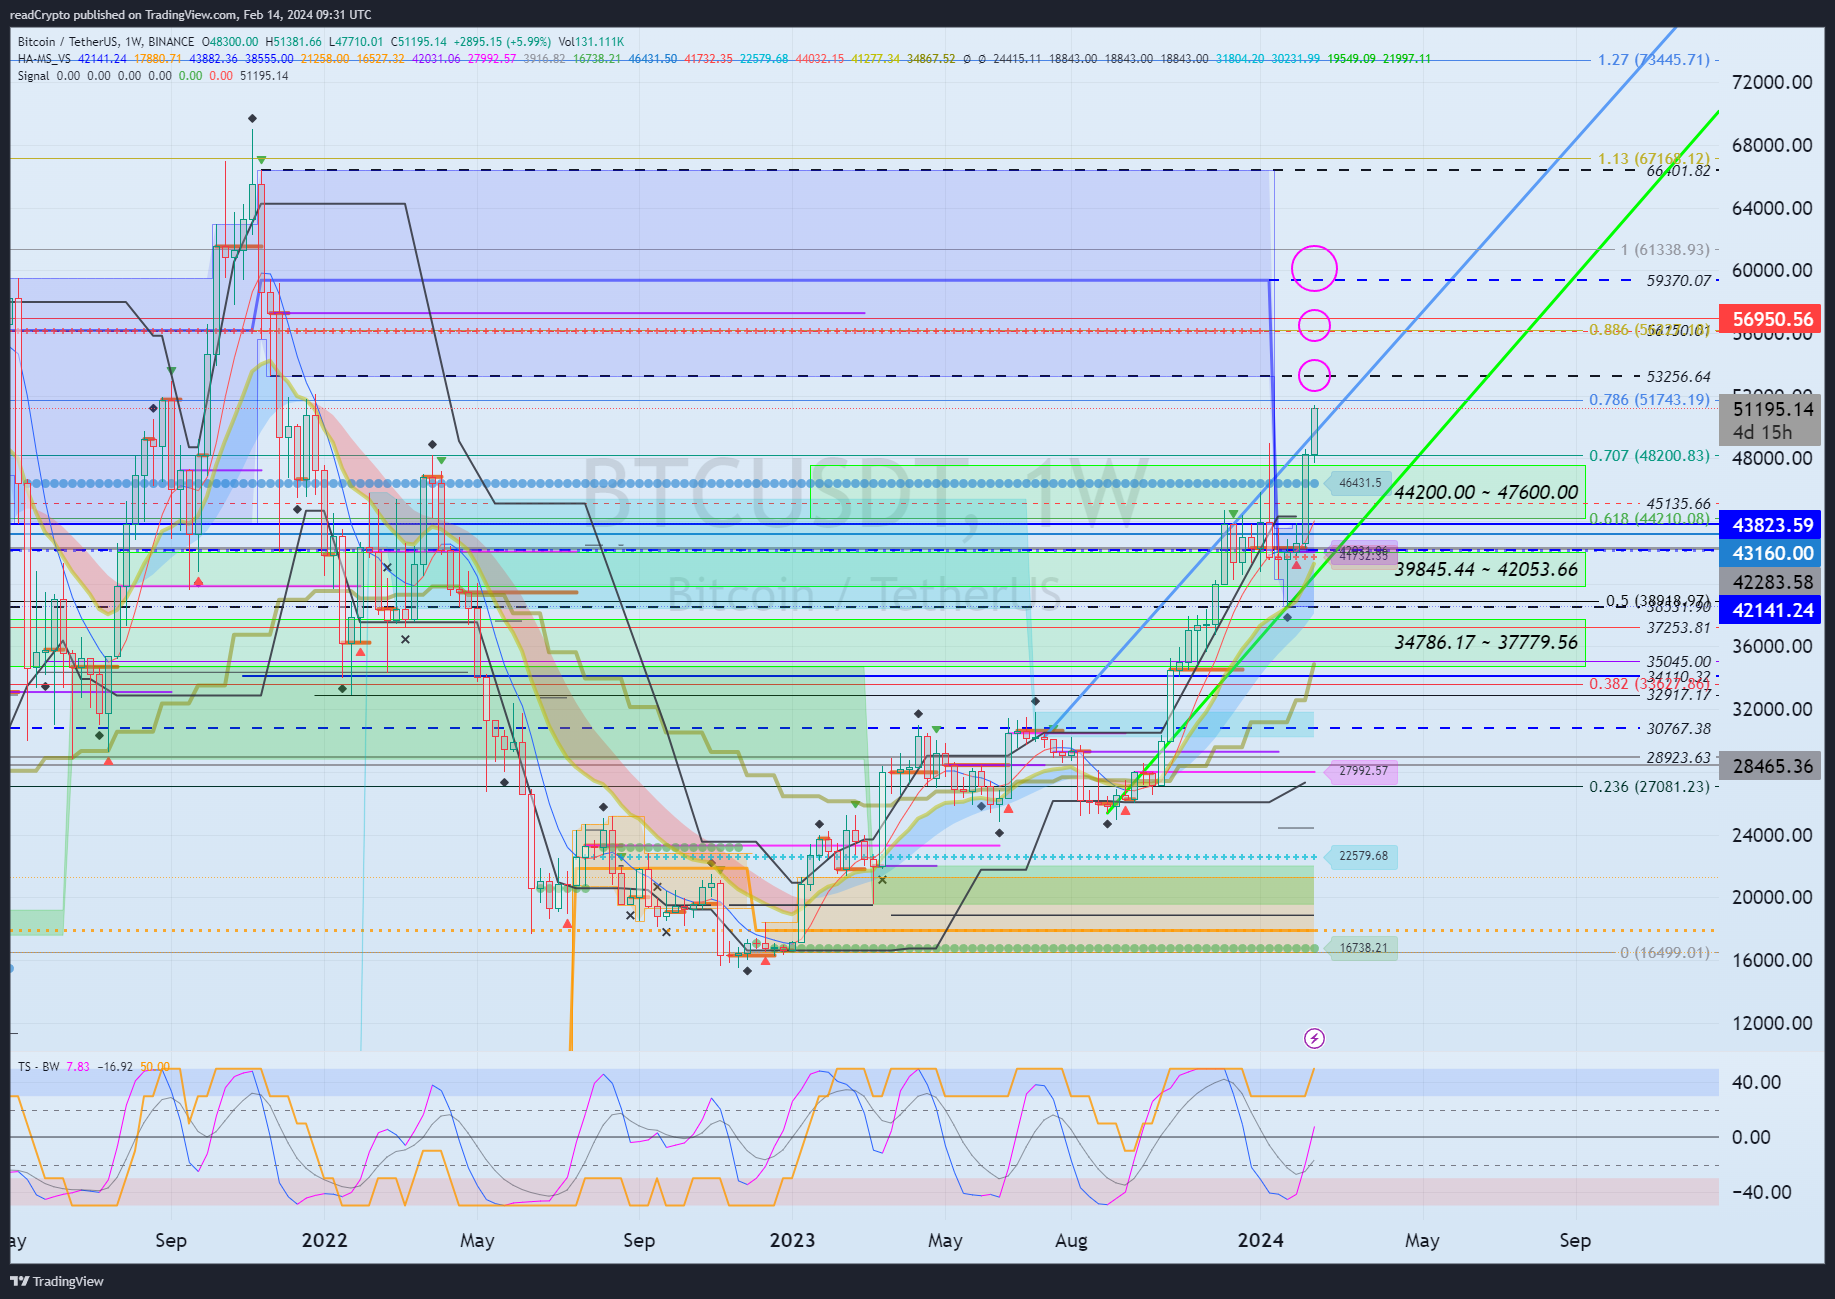1835x1299 pixels.
Task: Click the 0 (16499.01) Fibonacci label
Action: (1665, 953)
